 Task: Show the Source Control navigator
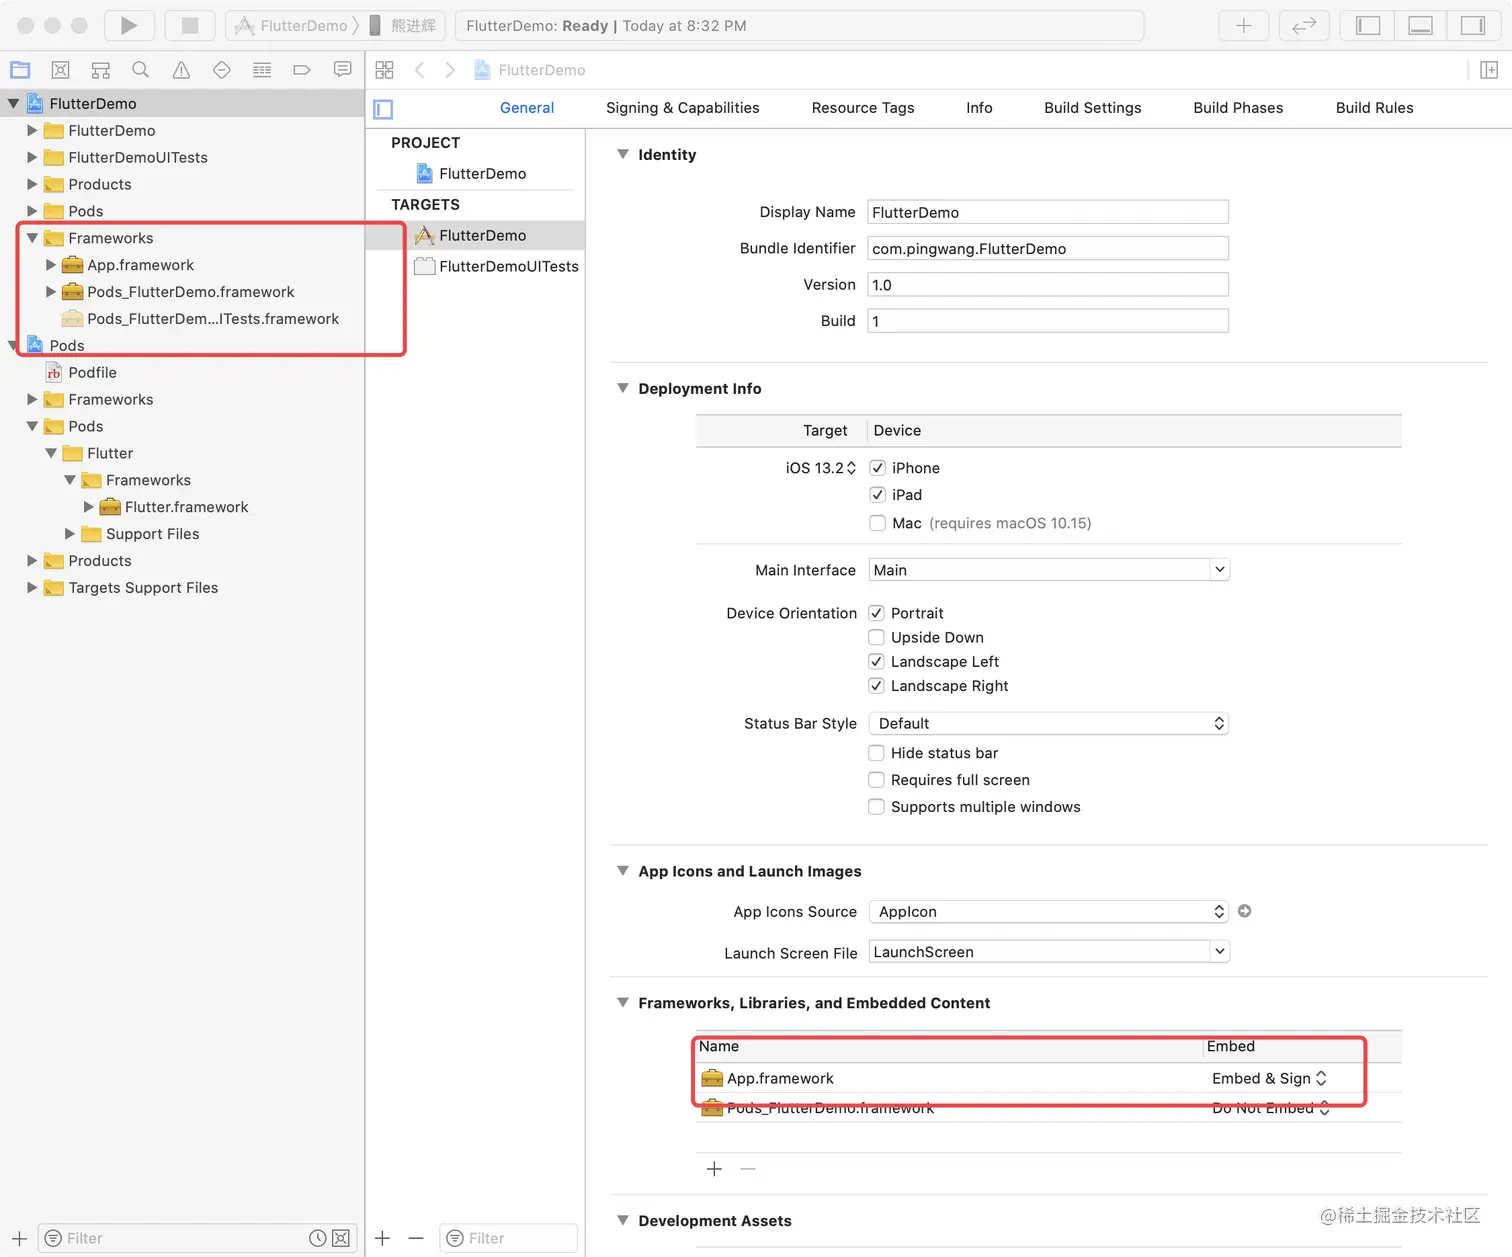(61, 70)
